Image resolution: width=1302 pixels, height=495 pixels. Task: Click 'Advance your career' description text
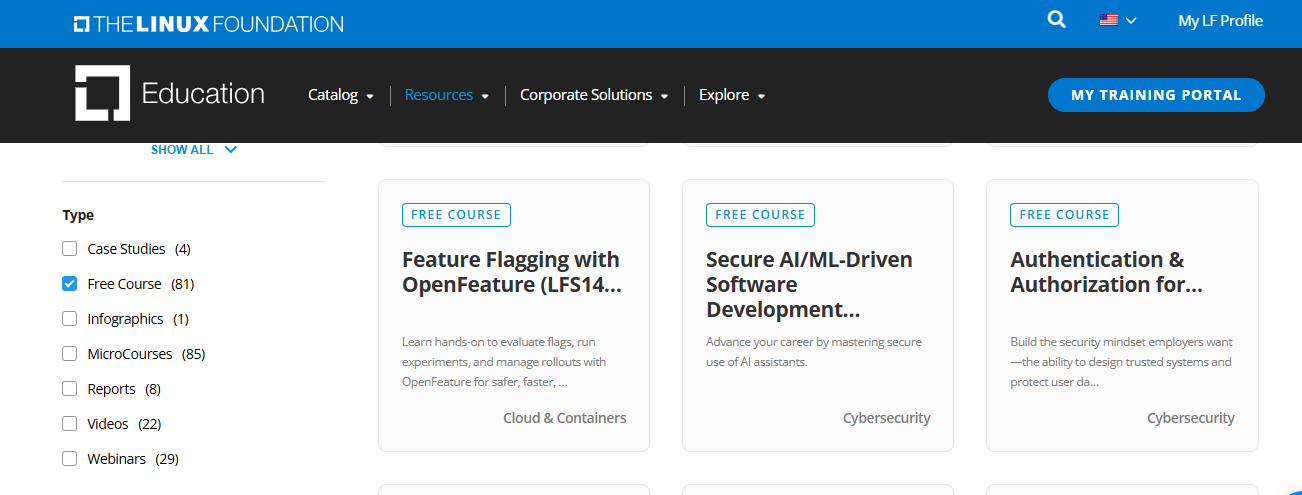pyautogui.click(x=814, y=352)
